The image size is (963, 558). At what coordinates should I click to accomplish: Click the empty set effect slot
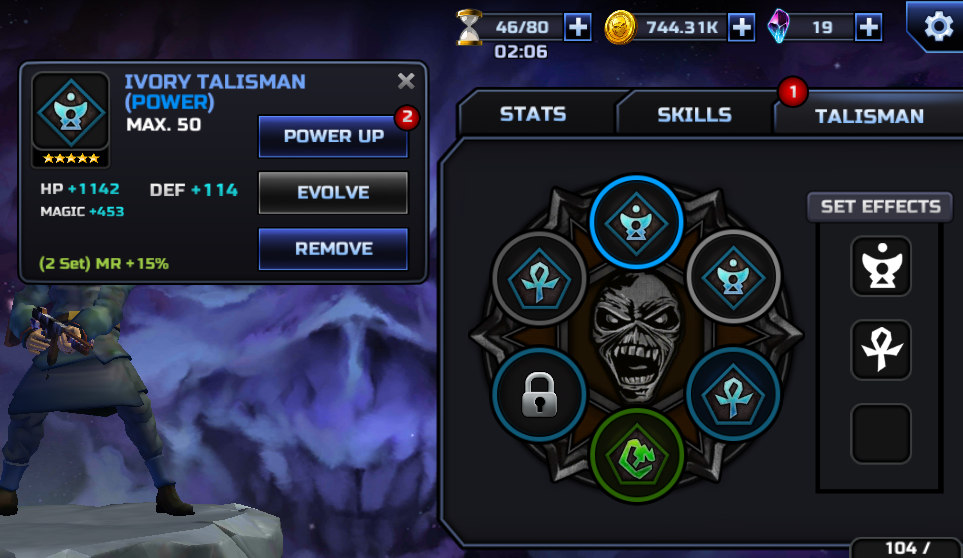click(881, 433)
